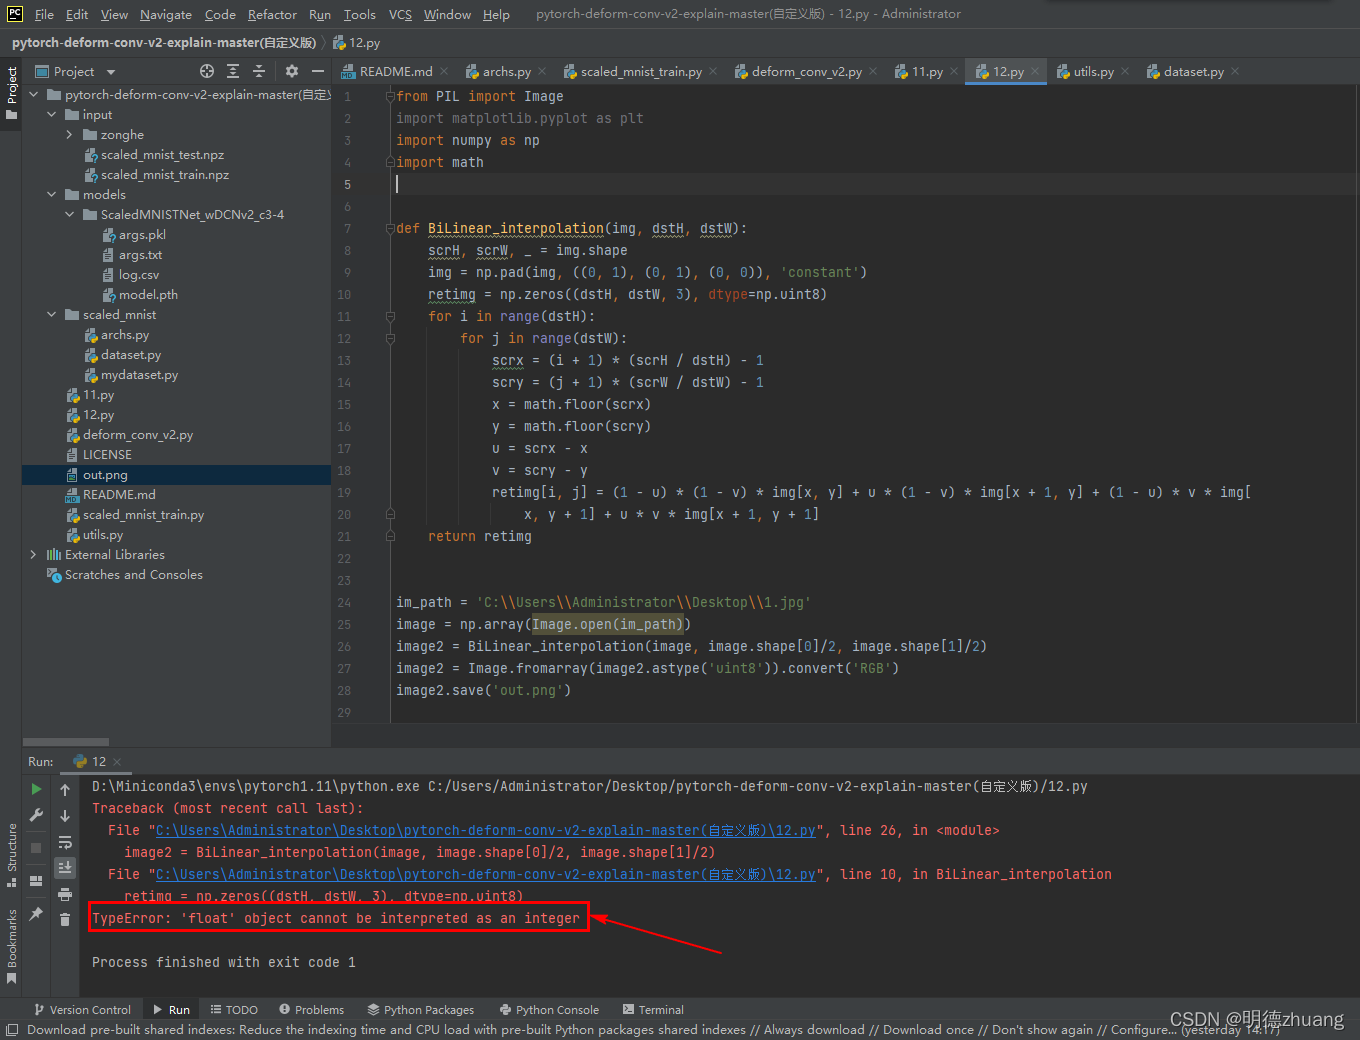
Task: Open the VCS menu
Action: click(400, 14)
